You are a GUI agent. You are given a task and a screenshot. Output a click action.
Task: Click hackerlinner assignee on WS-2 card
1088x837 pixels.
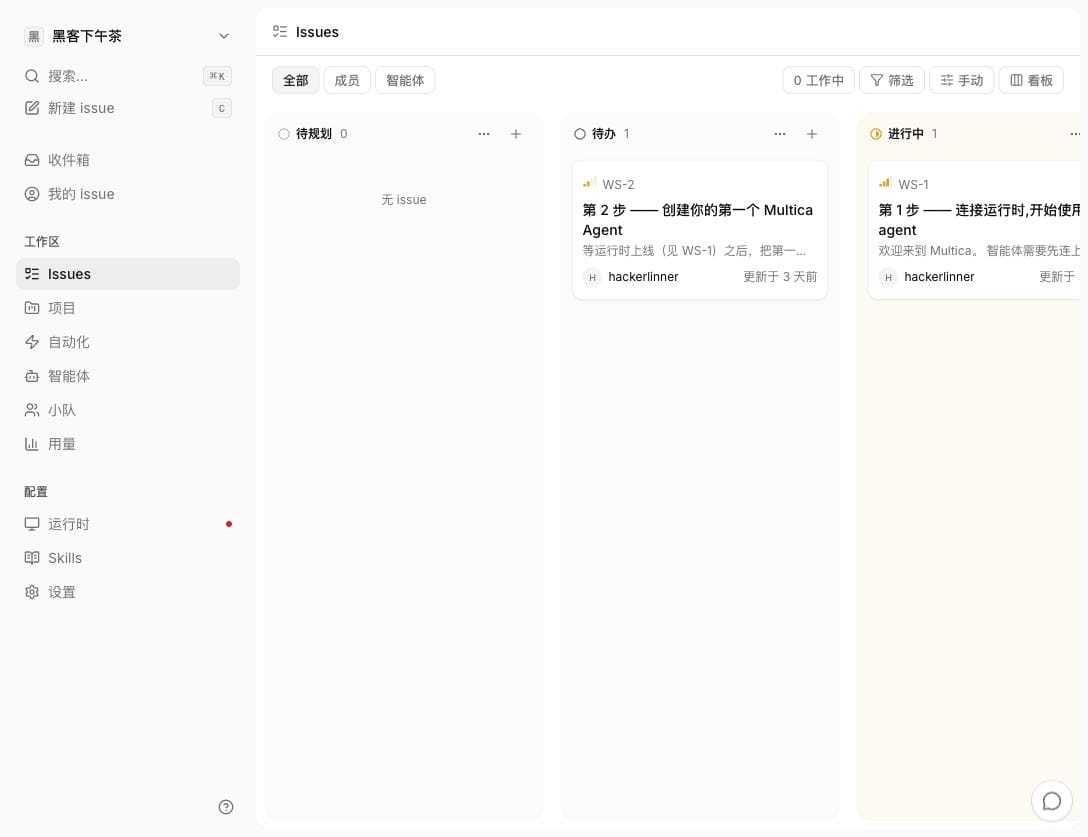pyautogui.click(x=631, y=277)
